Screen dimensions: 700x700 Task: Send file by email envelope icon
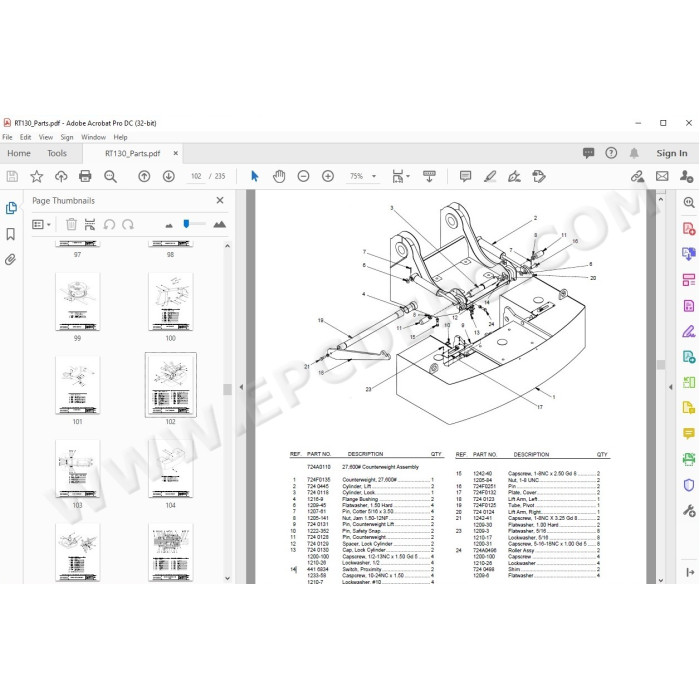click(x=662, y=176)
